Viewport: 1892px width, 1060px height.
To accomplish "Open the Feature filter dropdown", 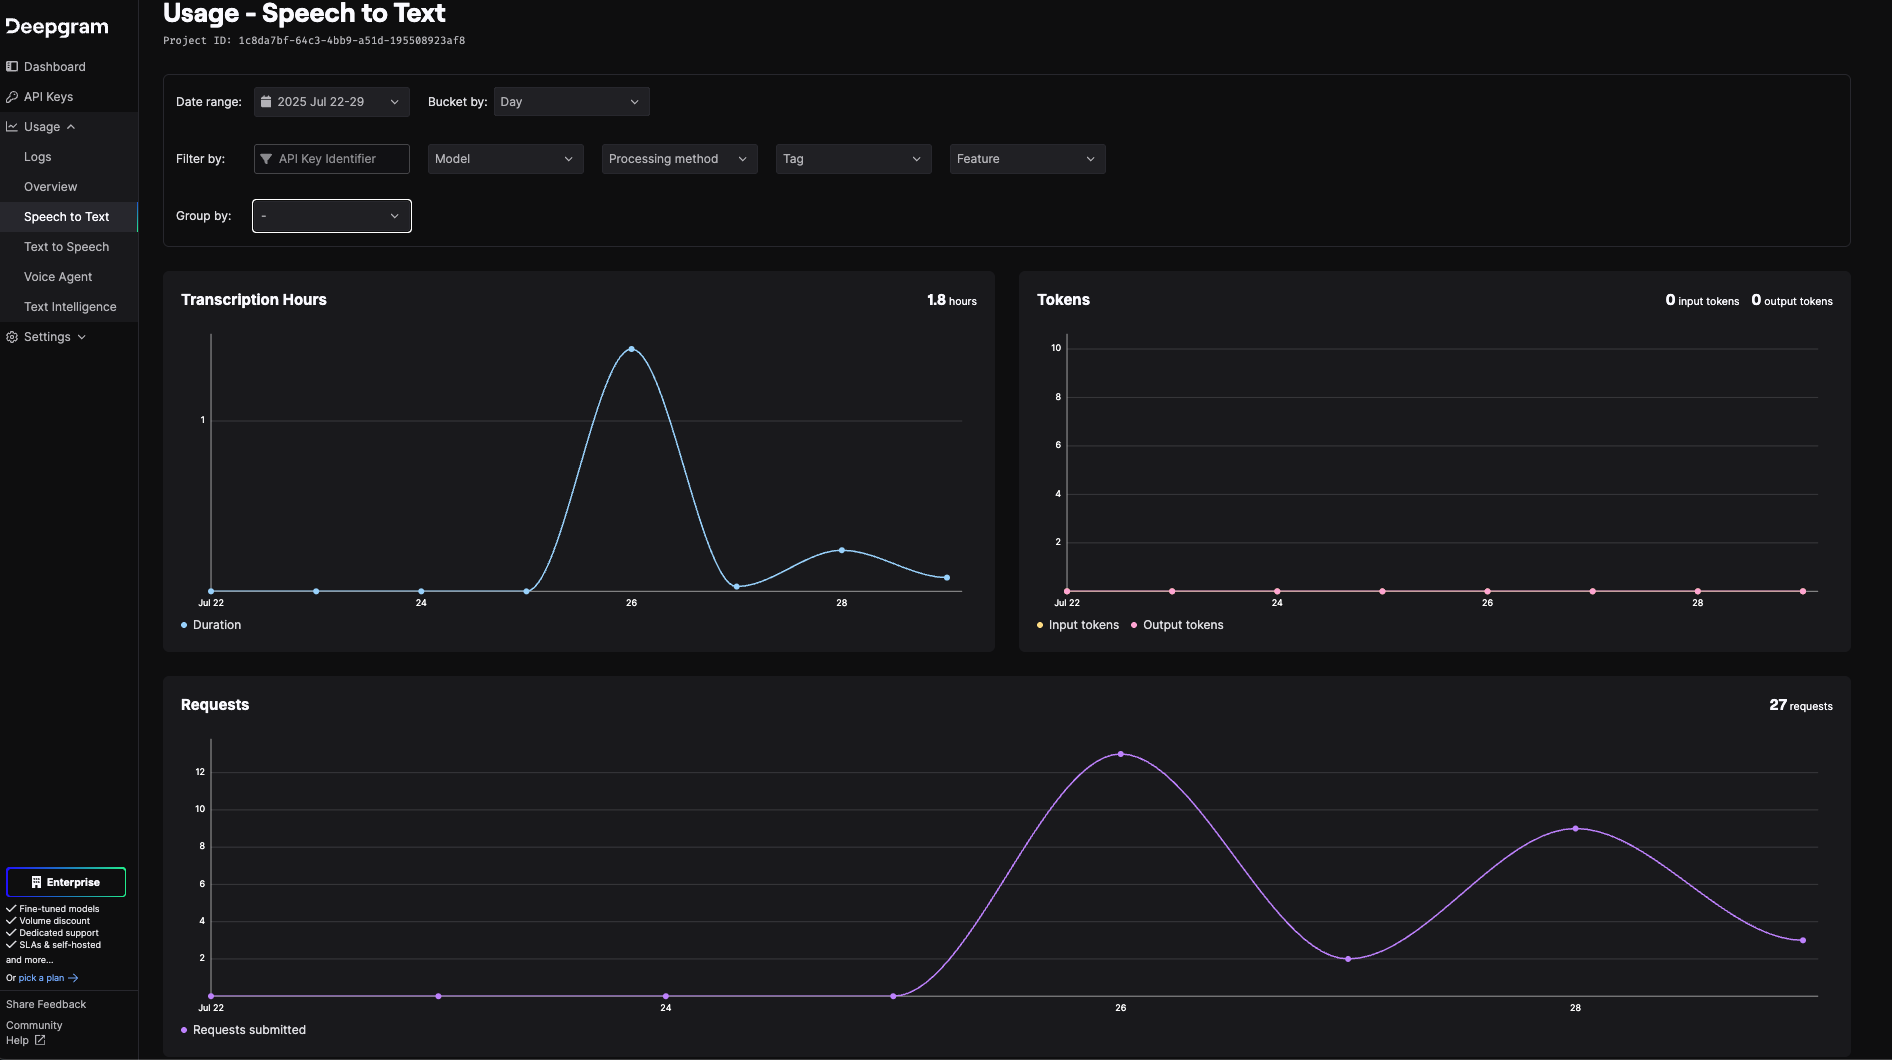I will point(1027,159).
